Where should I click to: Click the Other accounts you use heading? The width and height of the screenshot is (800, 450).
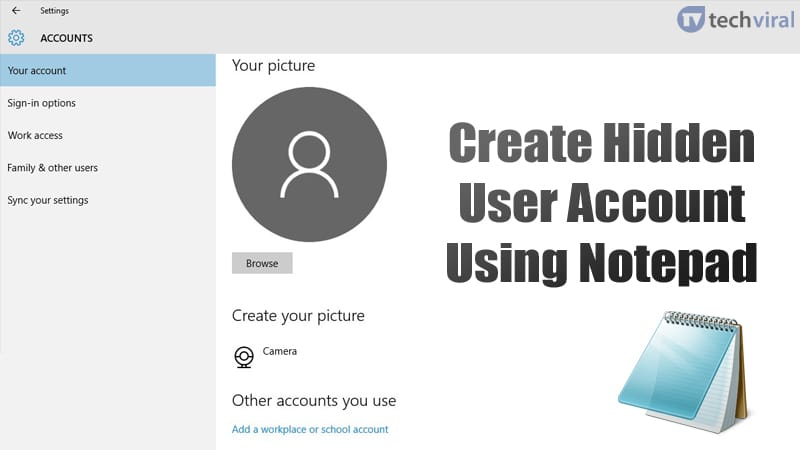coord(314,401)
